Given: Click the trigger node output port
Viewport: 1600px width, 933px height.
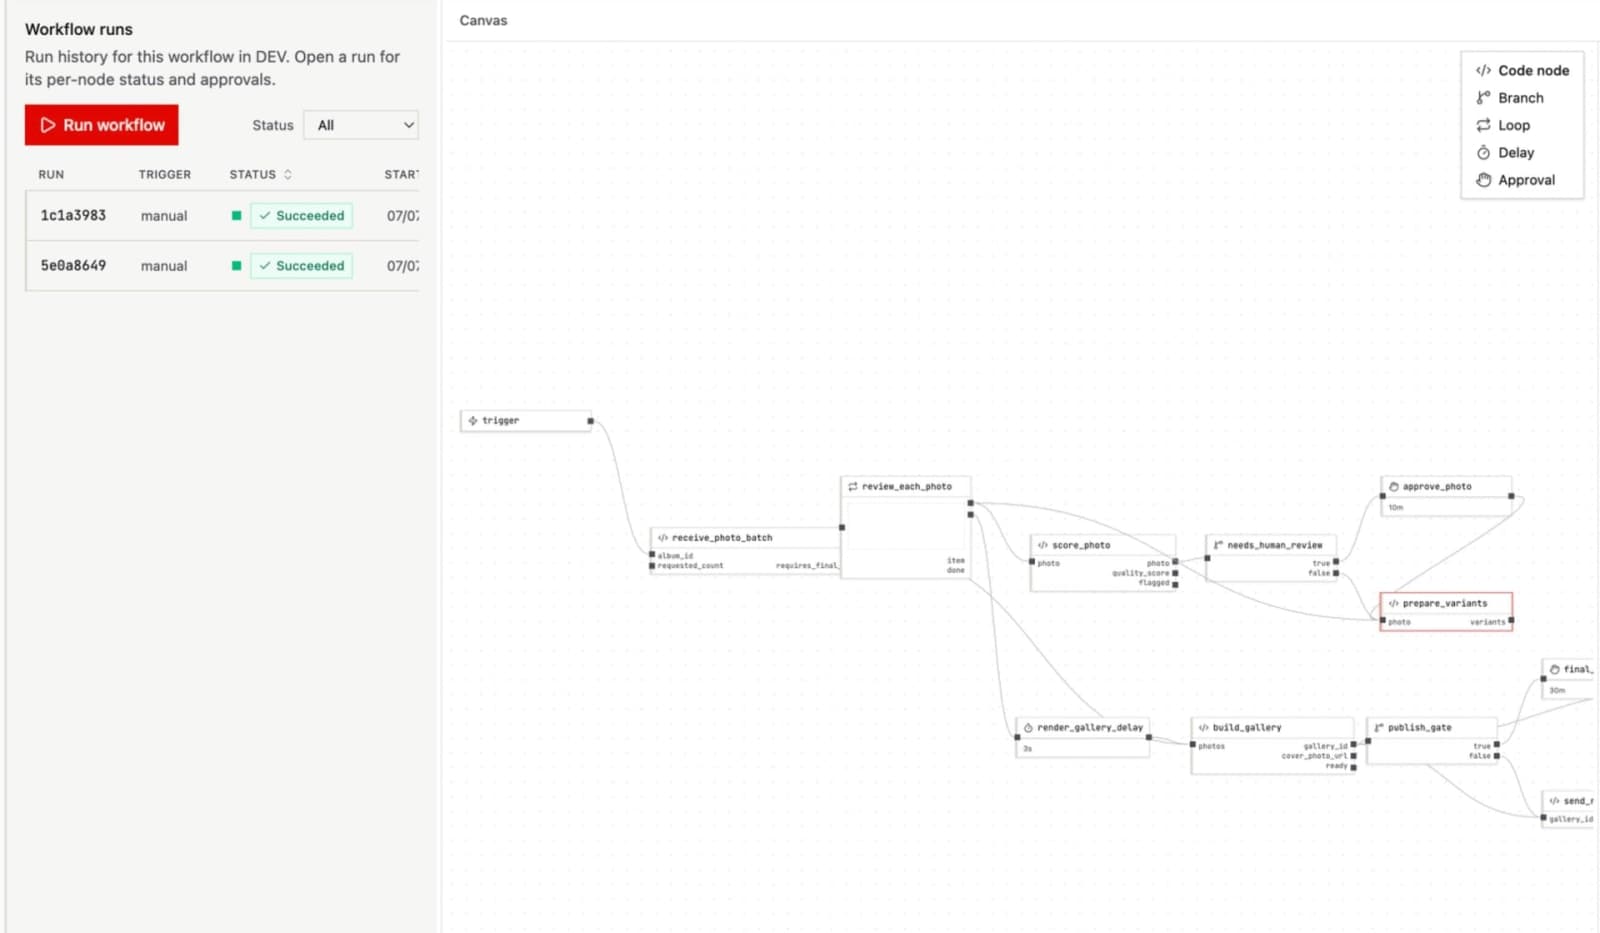Looking at the screenshot, I should click(590, 421).
